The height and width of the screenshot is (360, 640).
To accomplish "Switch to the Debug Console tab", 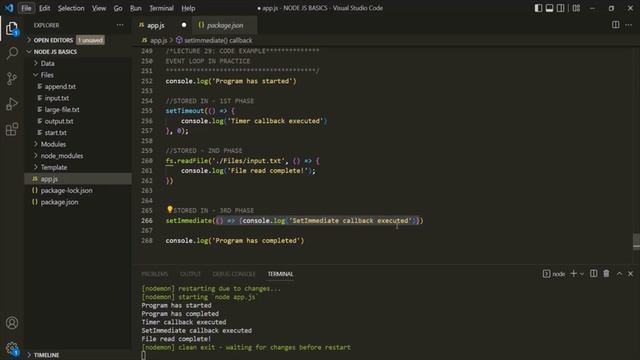I will 234,274.
